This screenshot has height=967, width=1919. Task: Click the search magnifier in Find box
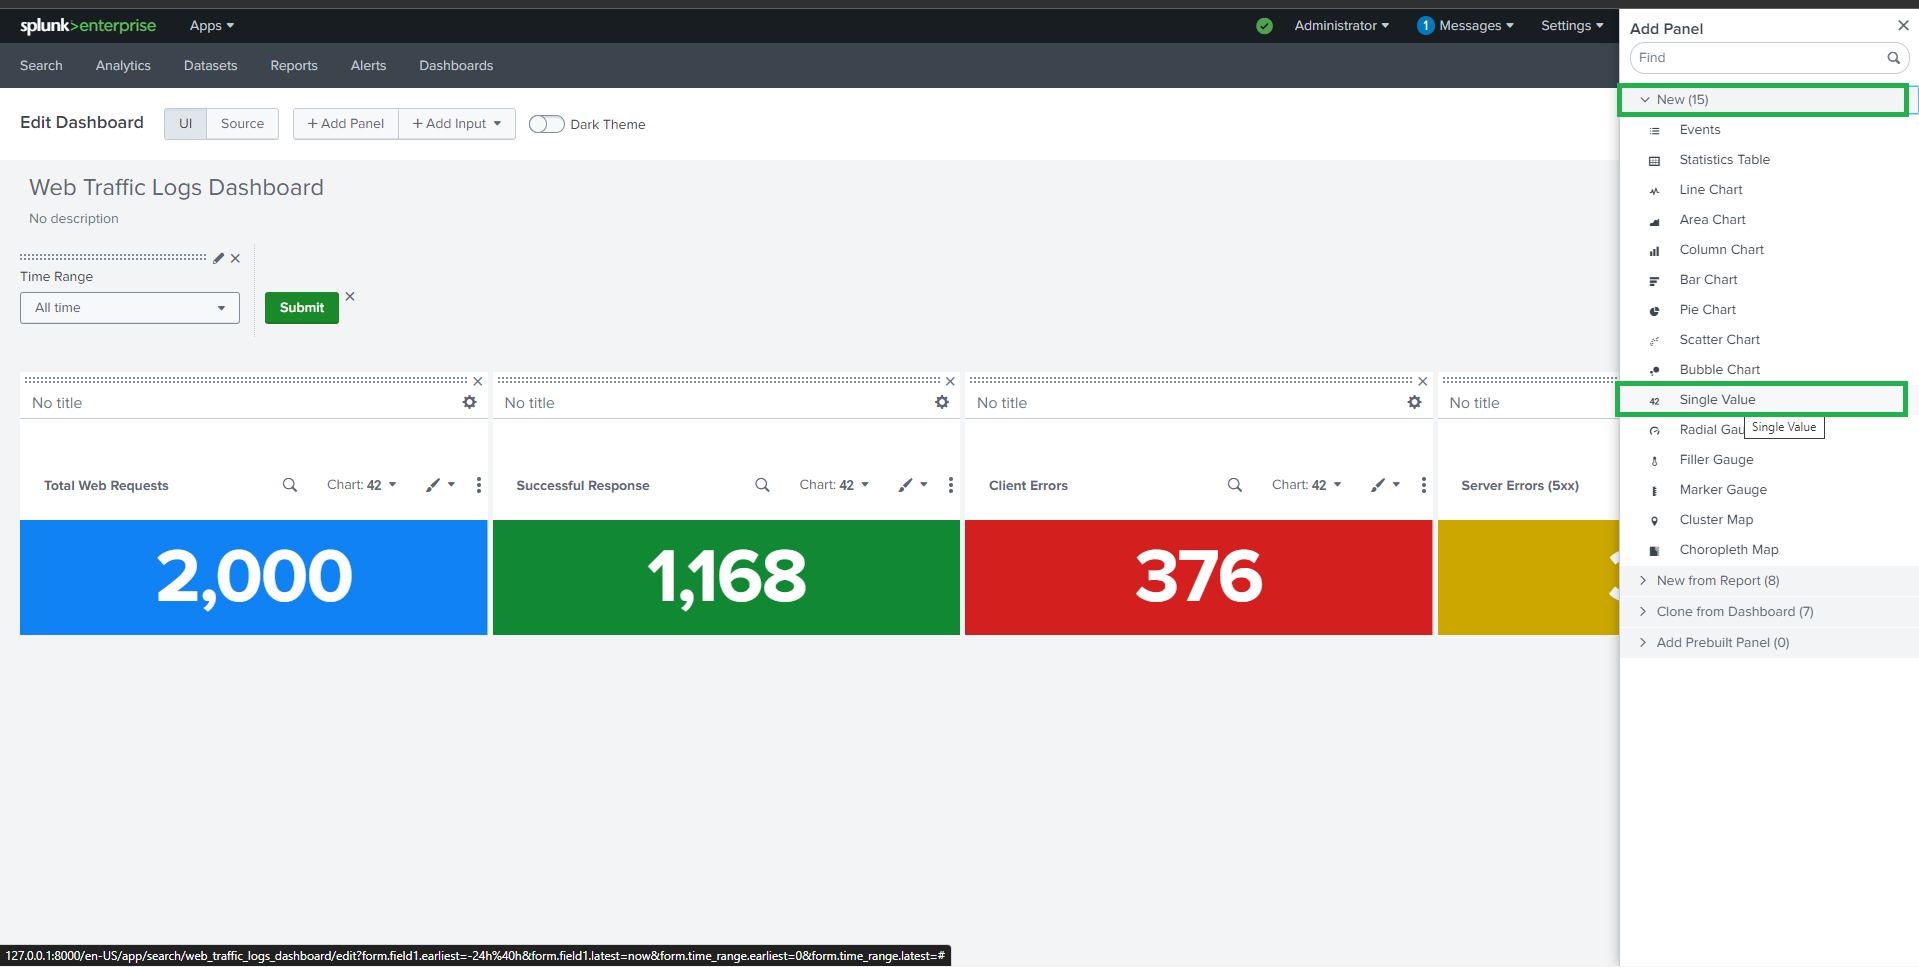[1893, 58]
